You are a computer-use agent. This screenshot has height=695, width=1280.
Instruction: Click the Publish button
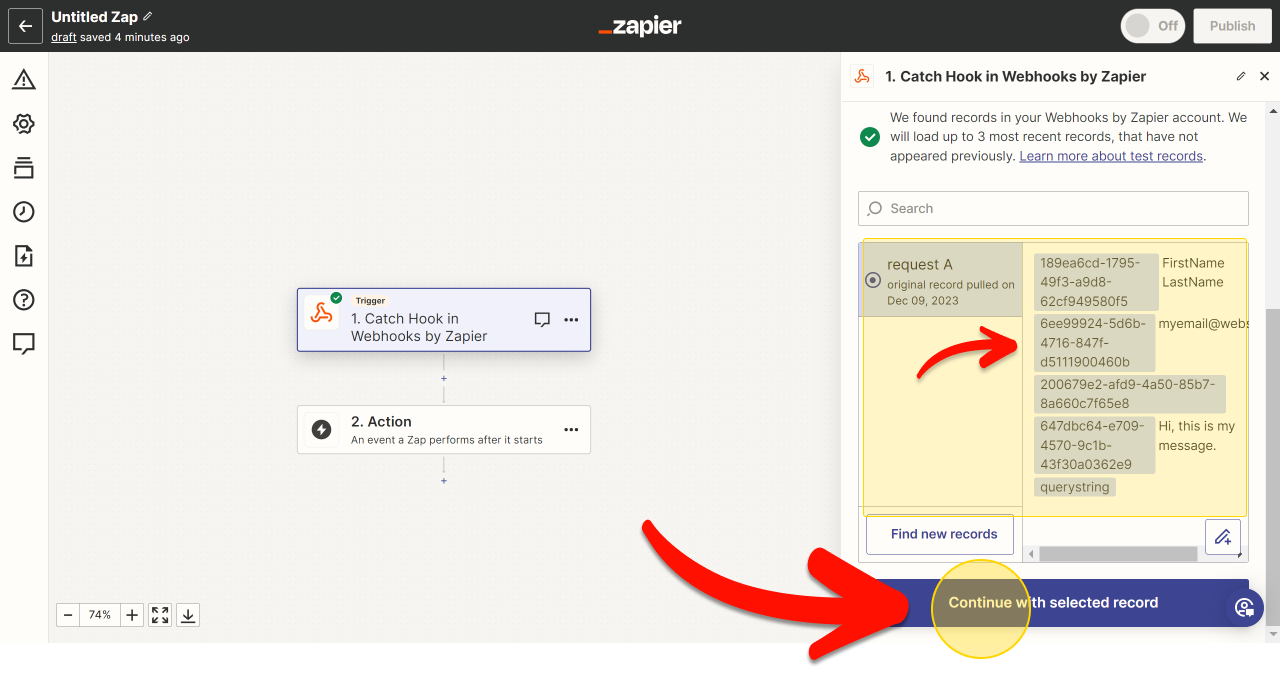click(1232, 26)
